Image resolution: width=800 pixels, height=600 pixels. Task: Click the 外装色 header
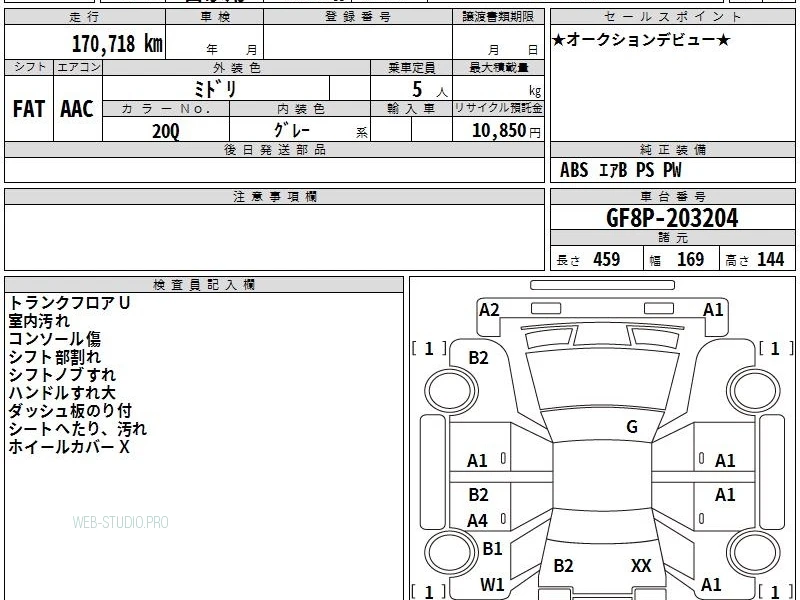point(237,67)
